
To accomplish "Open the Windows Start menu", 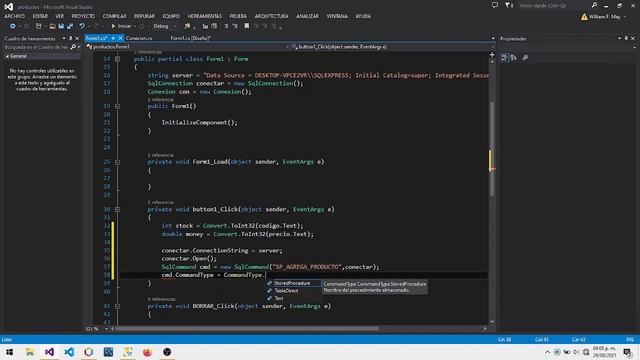I will click(x=9, y=352).
